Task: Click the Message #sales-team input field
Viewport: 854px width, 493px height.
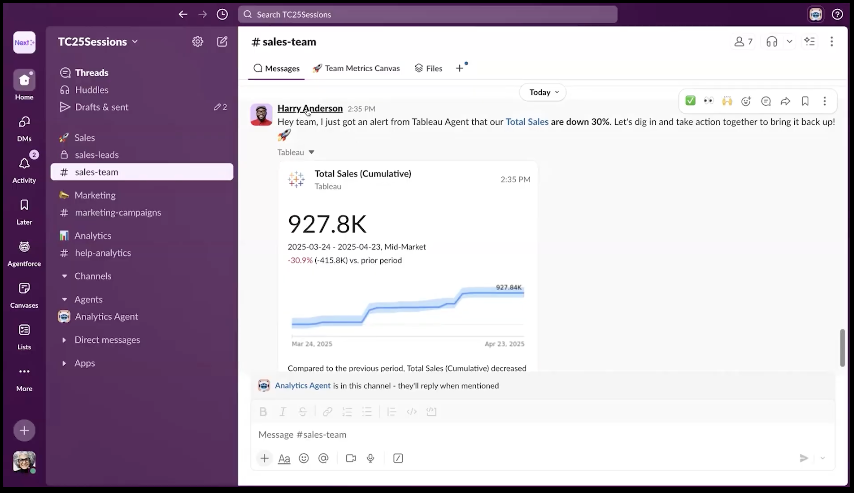Action: point(542,435)
